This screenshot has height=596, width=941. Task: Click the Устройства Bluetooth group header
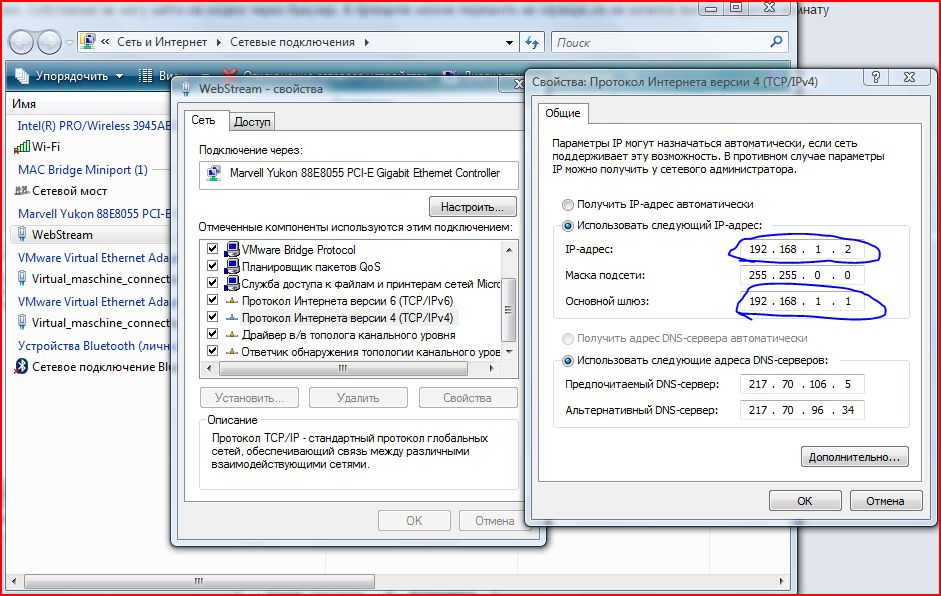coord(94,346)
